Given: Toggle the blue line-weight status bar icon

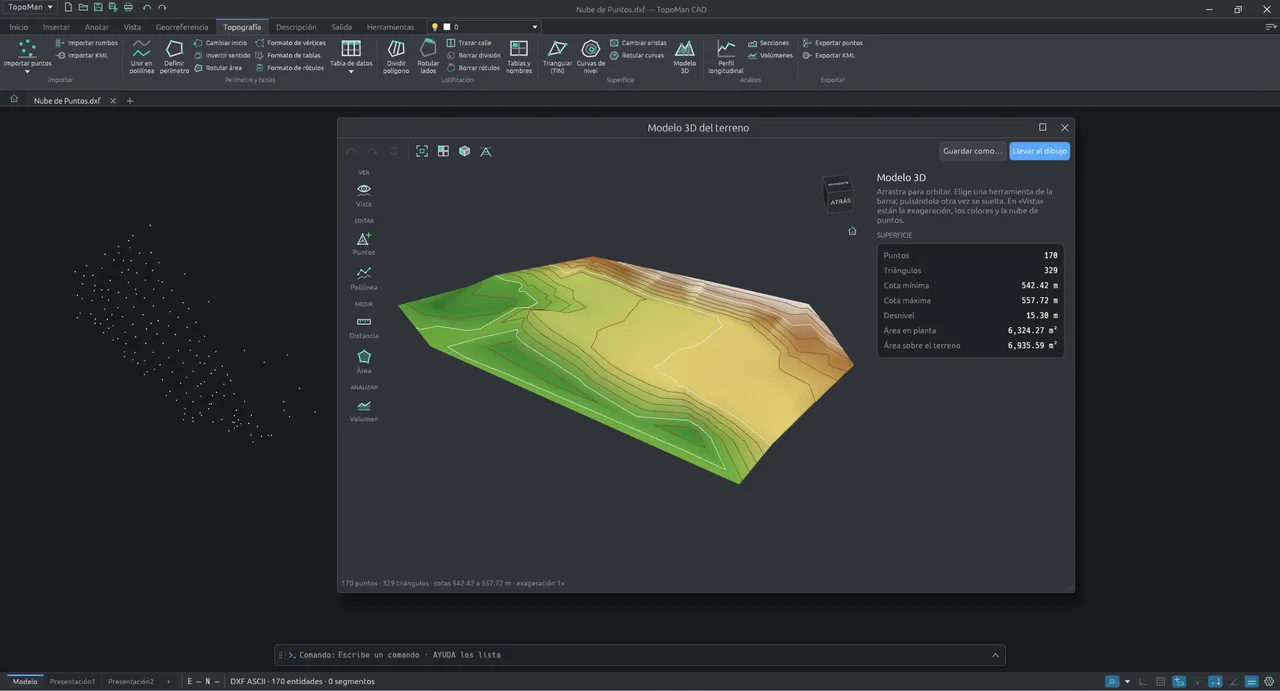Looking at the screenshot, I should [x=1250, y=682].
